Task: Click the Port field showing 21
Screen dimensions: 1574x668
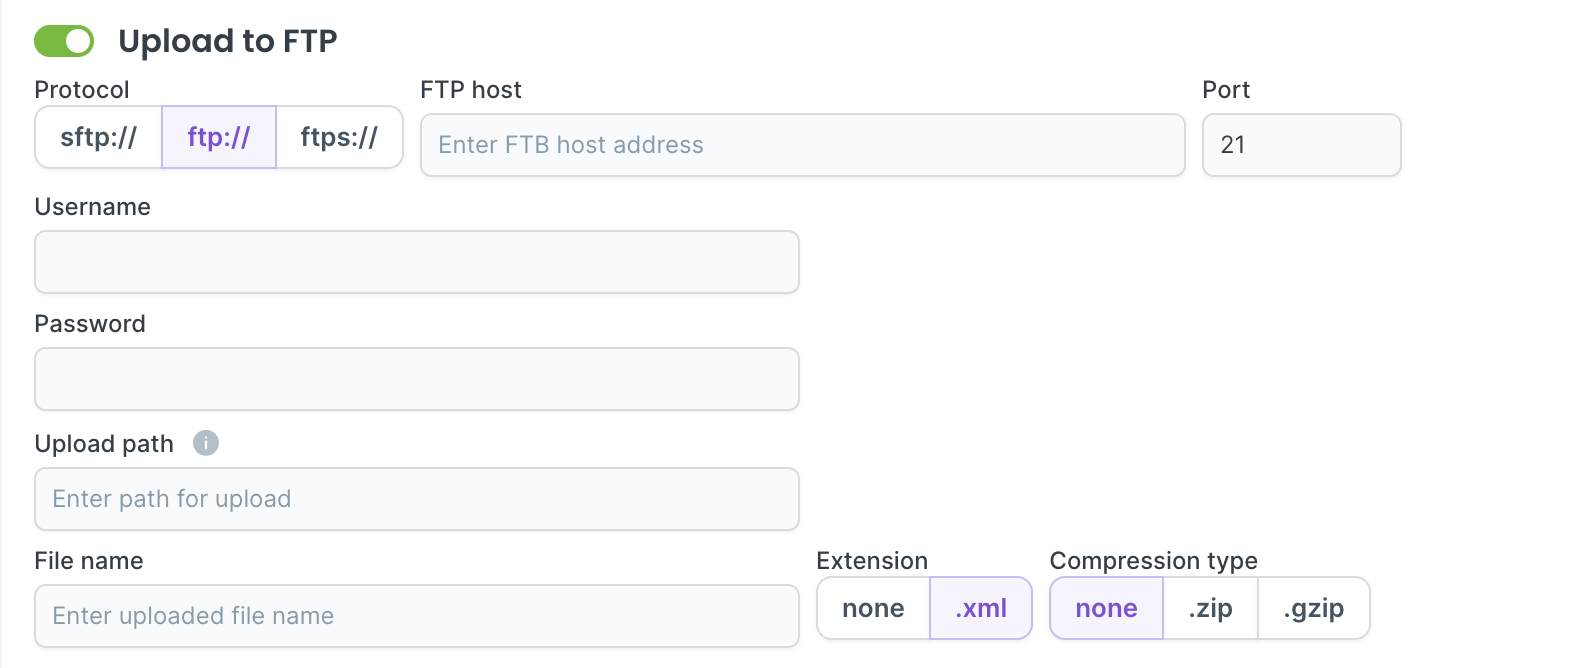Action: [x=1301, y=145]
